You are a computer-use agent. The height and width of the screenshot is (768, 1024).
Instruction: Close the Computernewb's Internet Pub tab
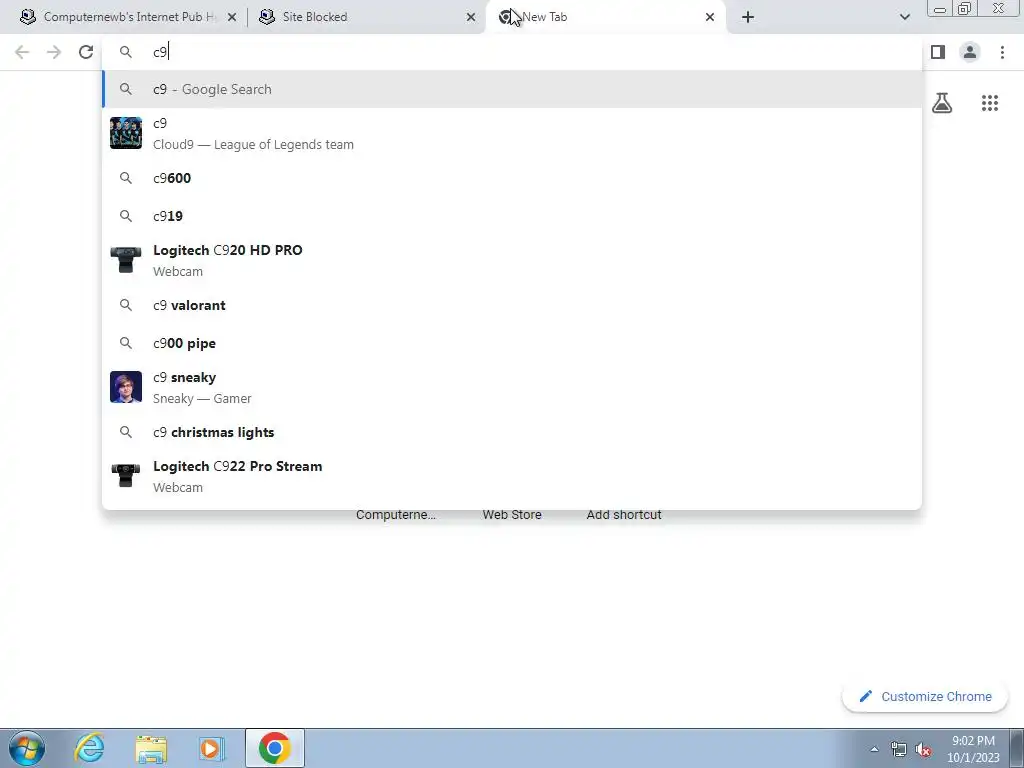(232, 17)
